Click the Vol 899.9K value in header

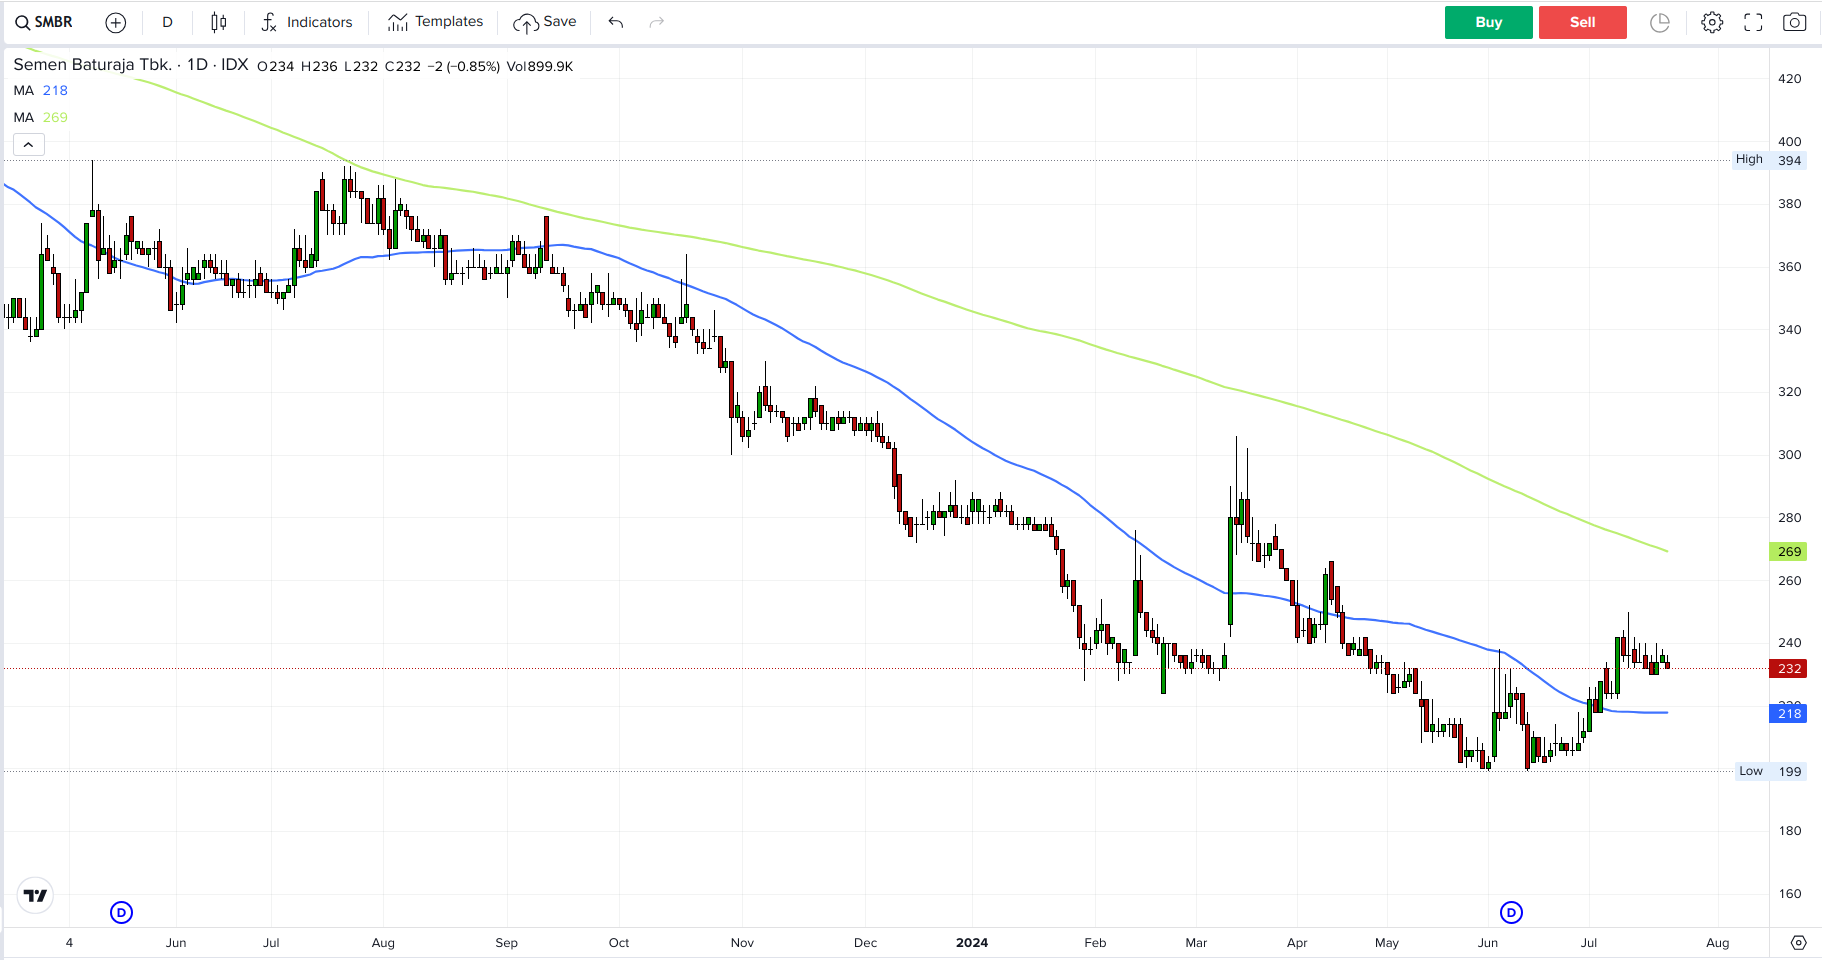click(540, 66)
